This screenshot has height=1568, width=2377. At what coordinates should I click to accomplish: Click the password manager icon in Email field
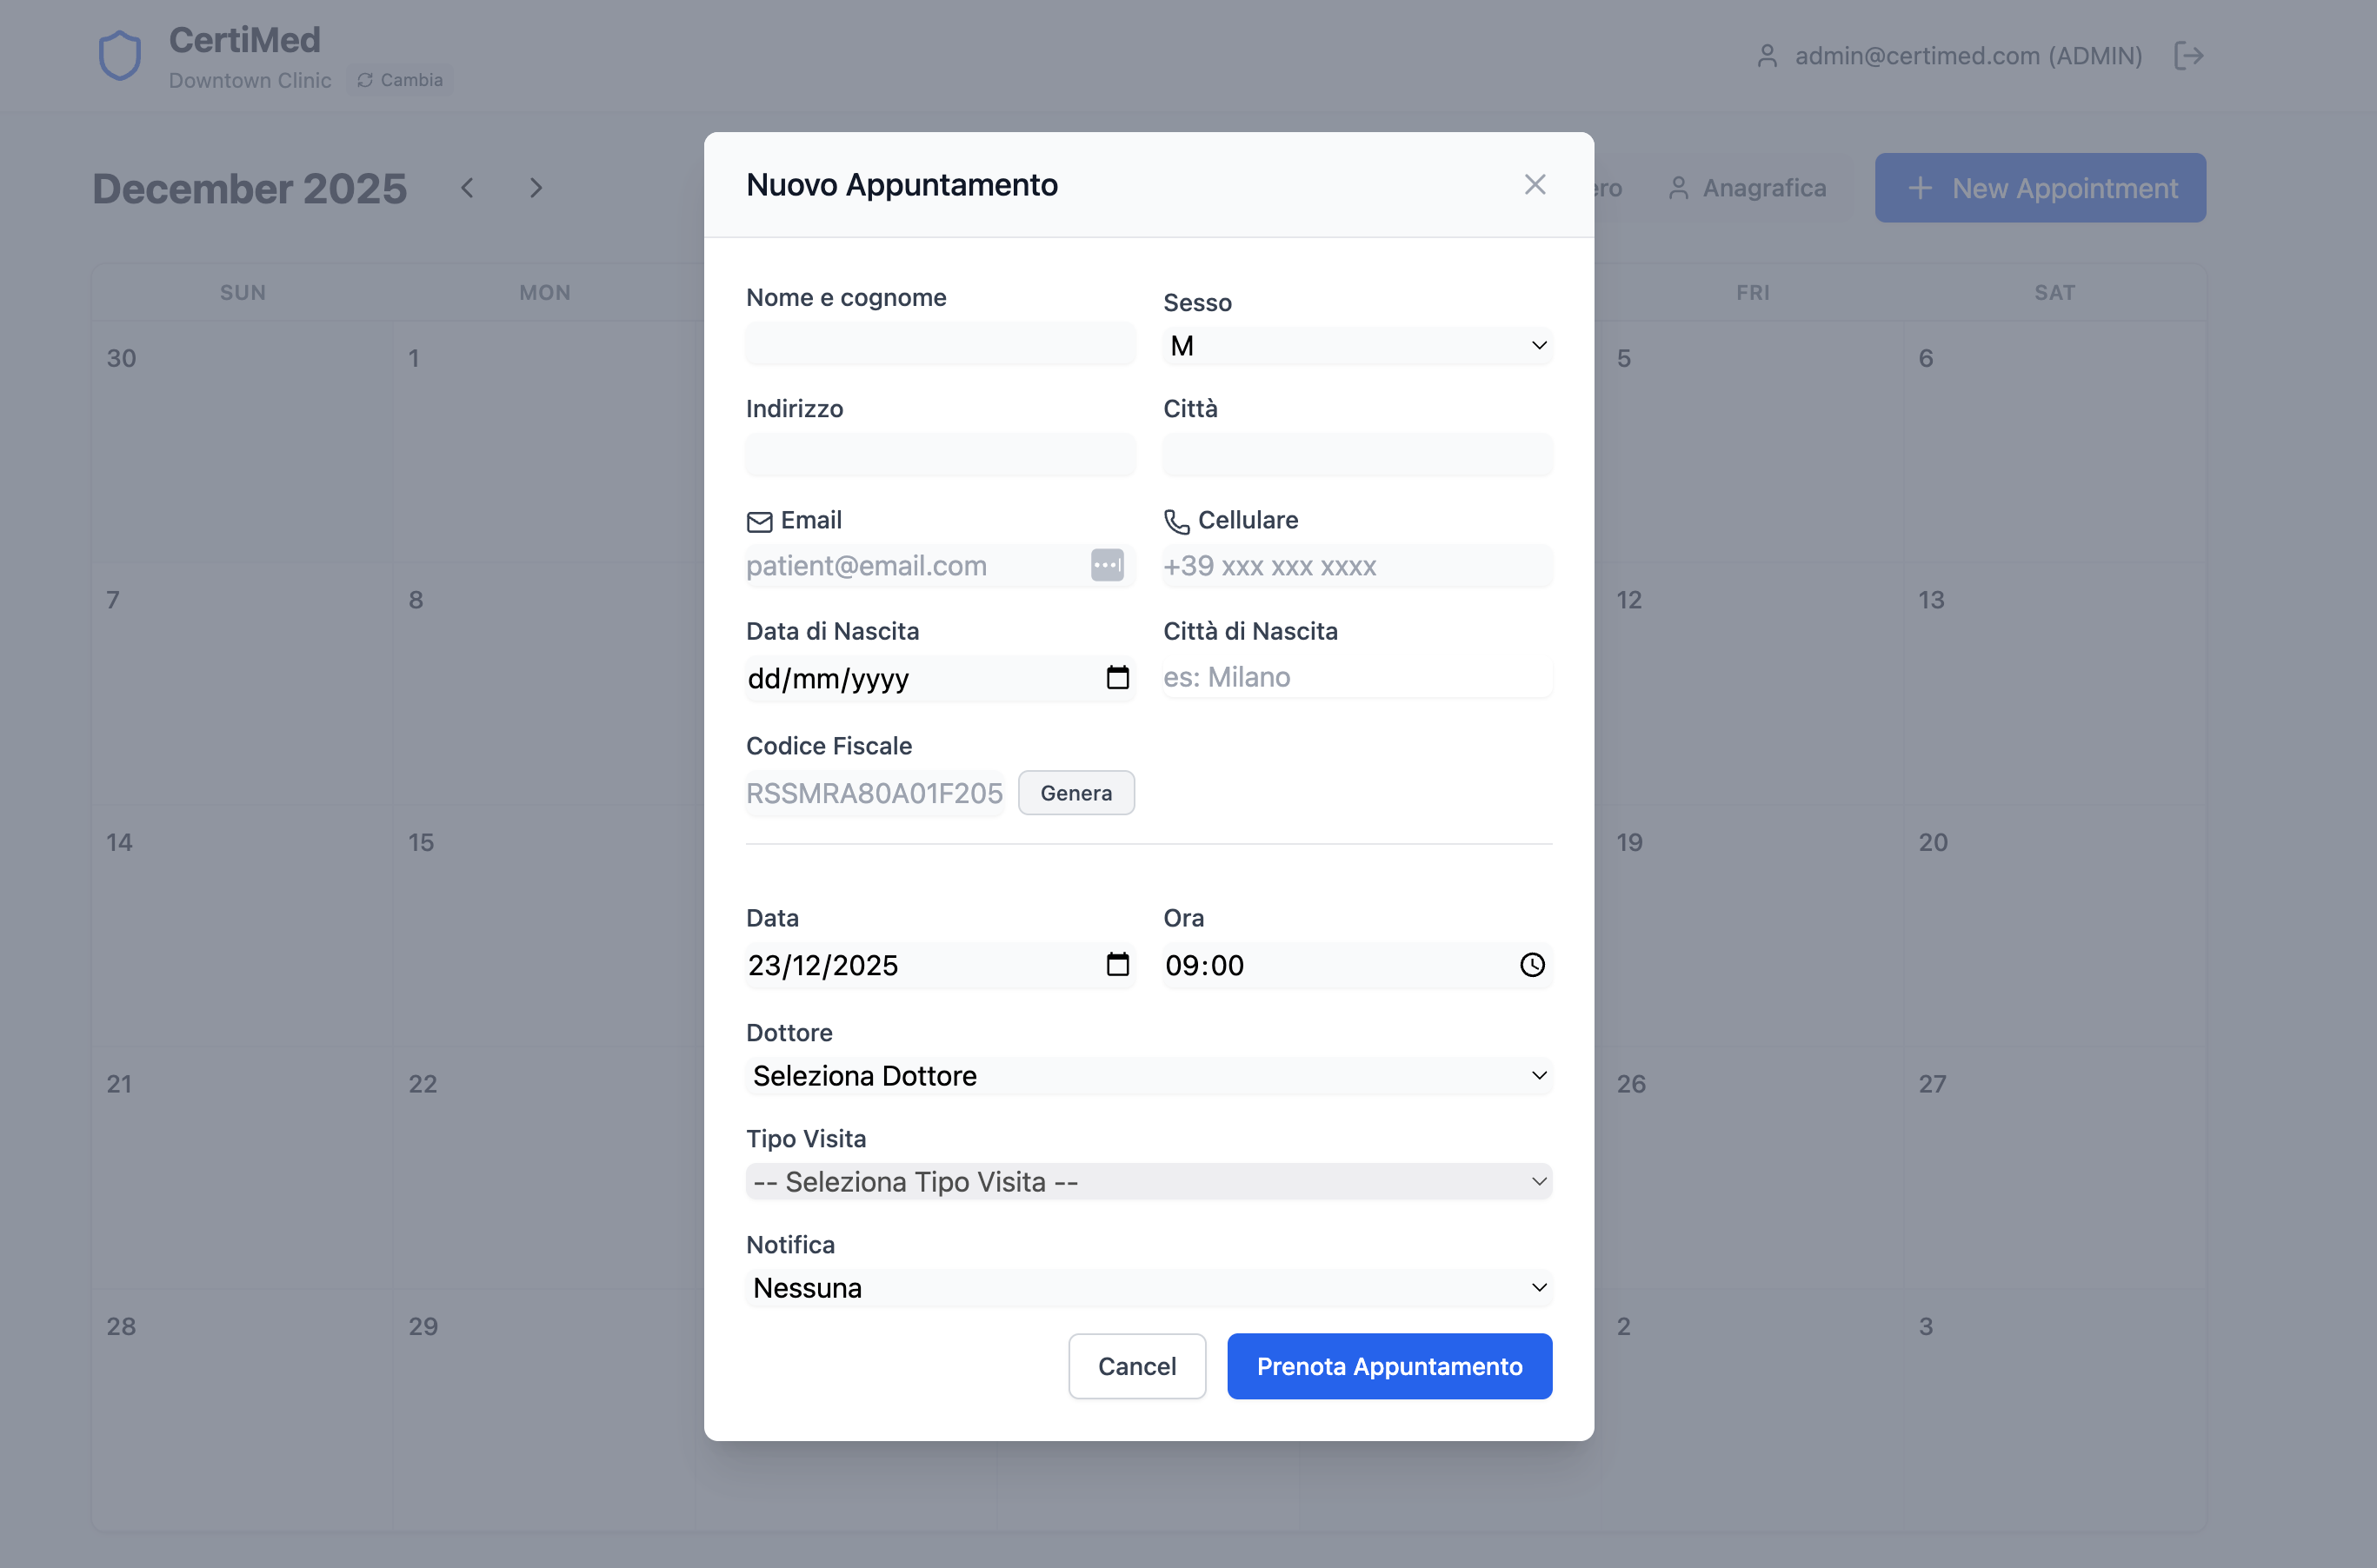point(1106,565)
